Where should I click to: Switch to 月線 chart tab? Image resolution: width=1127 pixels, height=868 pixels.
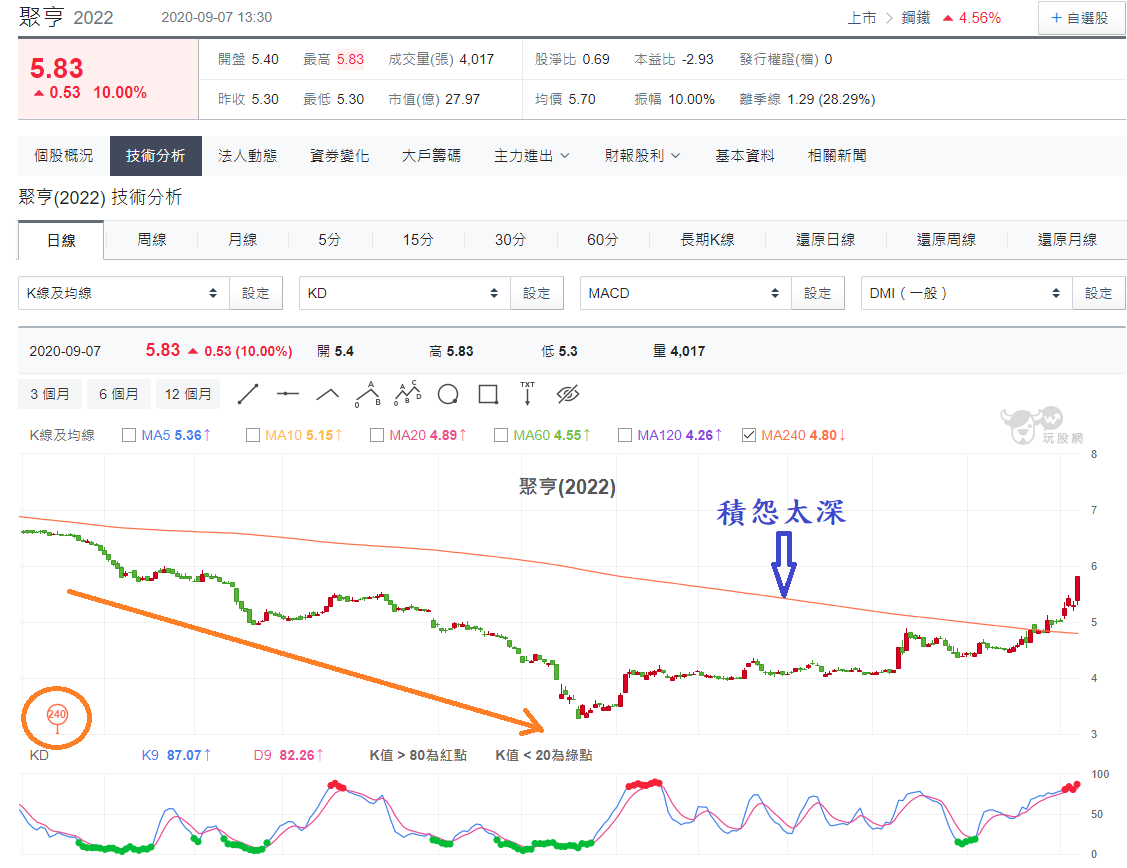click(242, 239)
